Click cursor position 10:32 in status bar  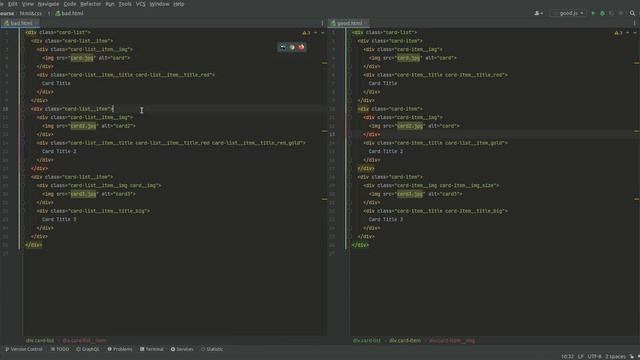(x=567, y=356)
